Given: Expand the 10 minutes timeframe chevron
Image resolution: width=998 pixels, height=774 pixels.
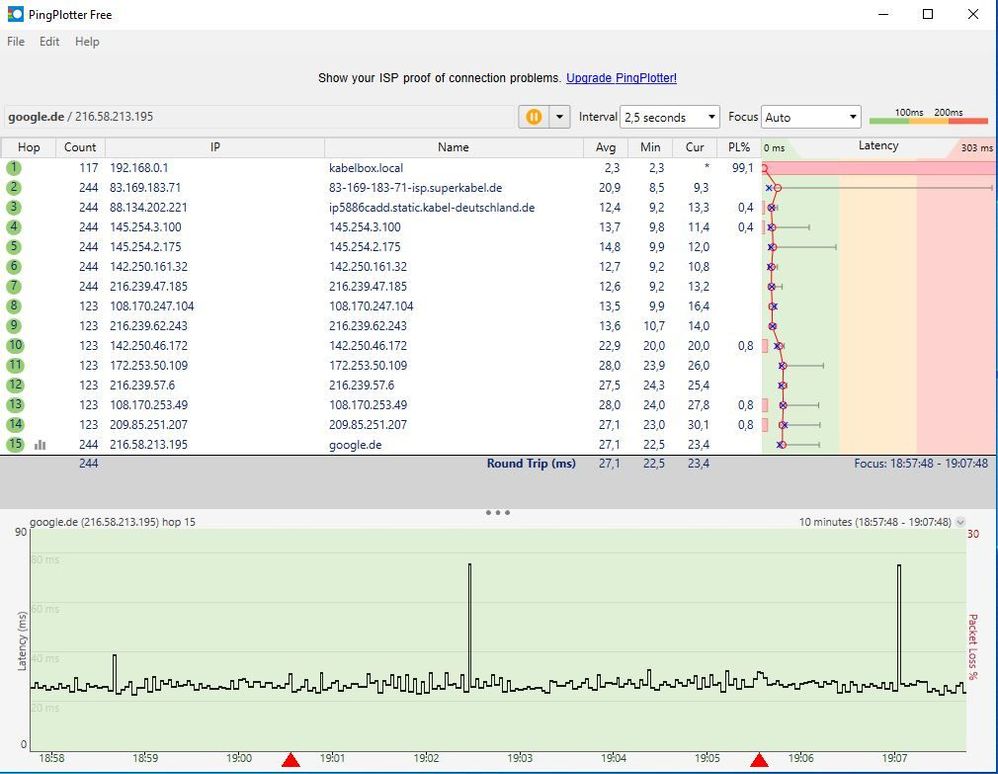Looking at the screenshot, I should coord(961,522).
